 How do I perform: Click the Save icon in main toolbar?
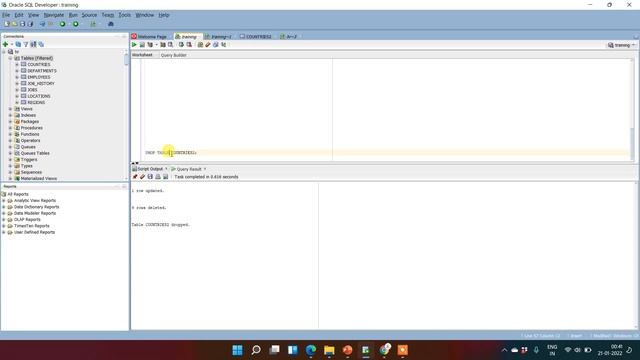pos(22,24)
